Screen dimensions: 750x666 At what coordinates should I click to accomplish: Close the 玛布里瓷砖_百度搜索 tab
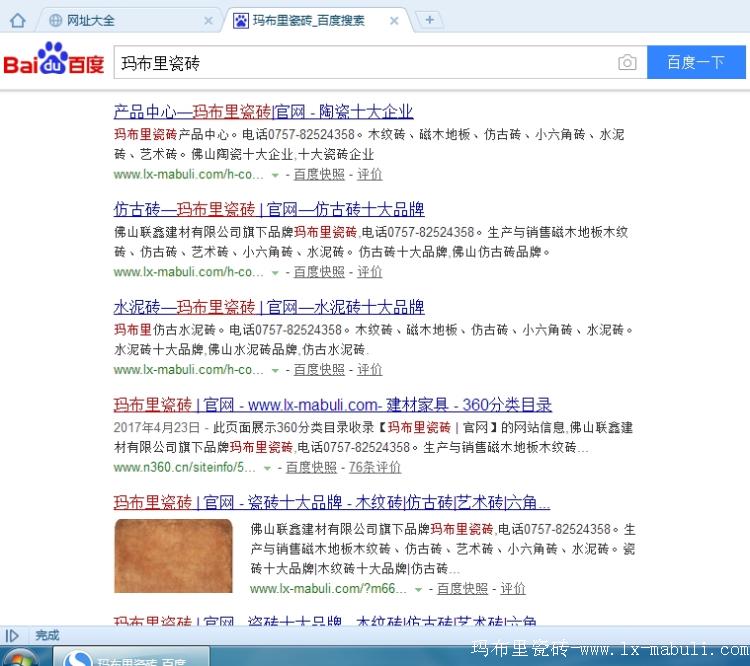(x=394, y=21)
